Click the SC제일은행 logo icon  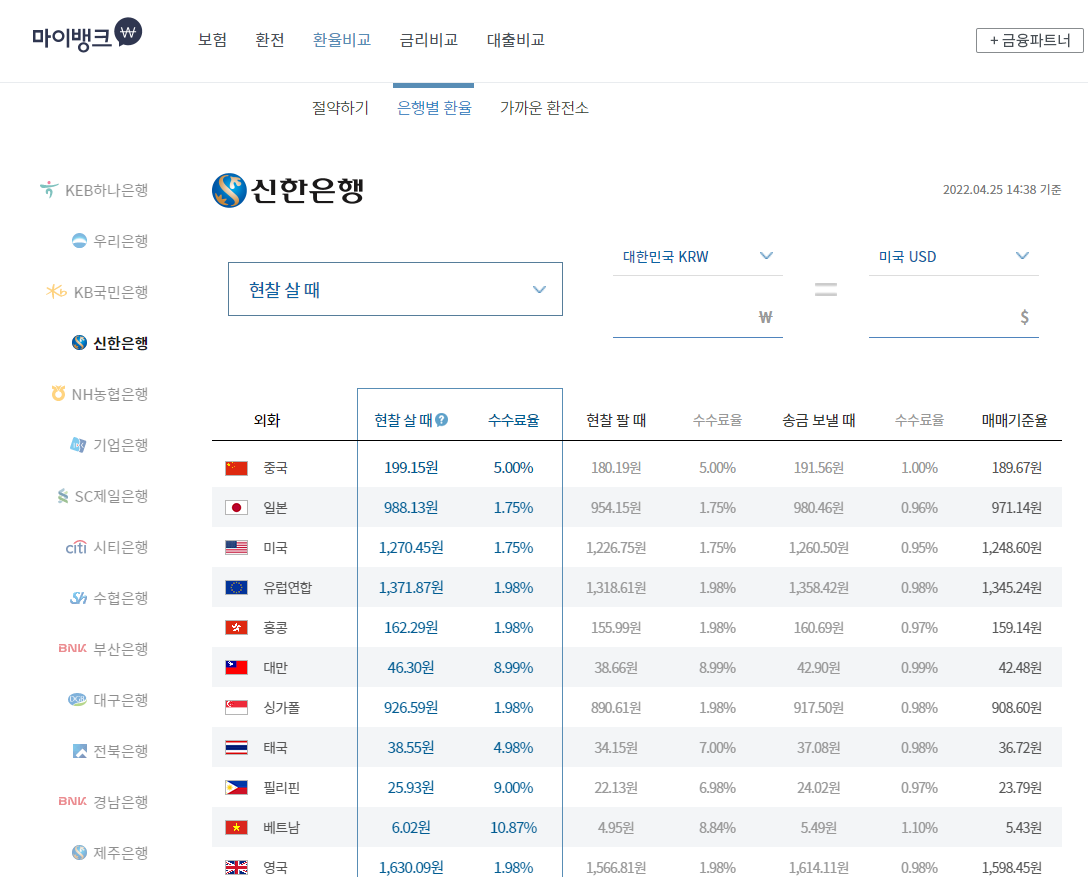[x=63, y=496]
